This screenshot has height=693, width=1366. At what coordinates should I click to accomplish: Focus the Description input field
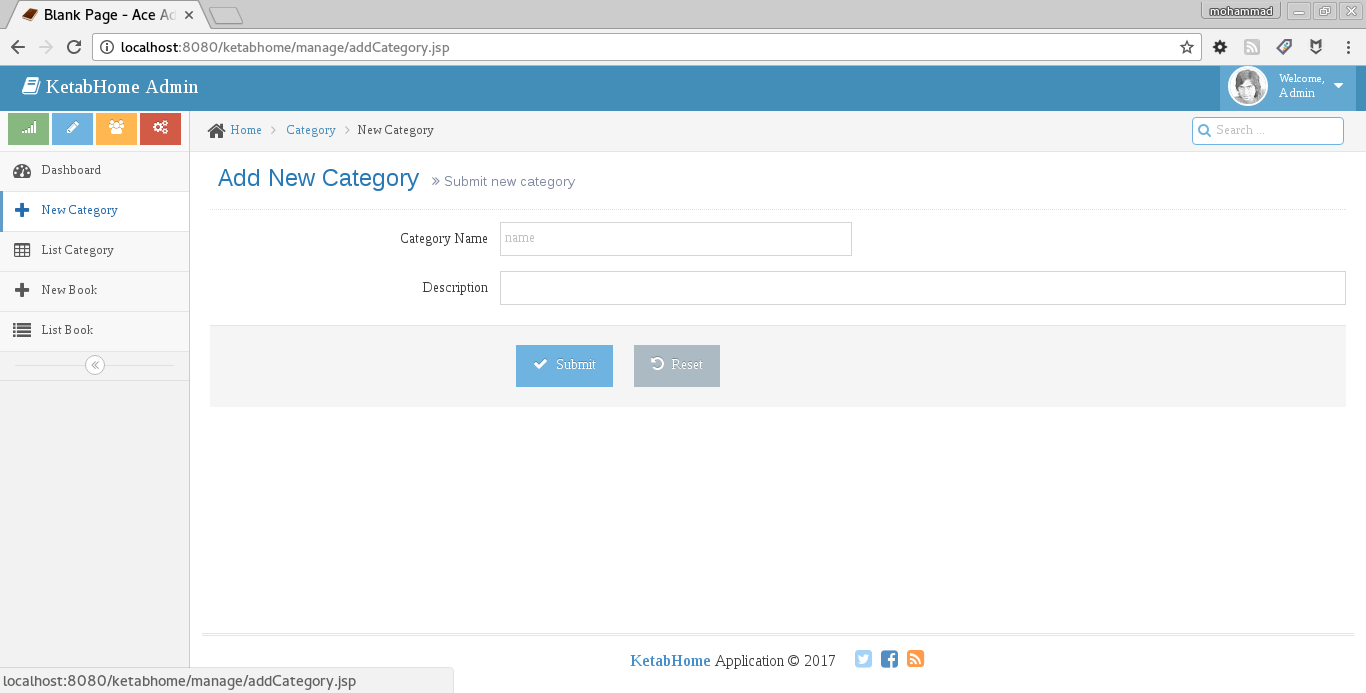[922, 288]
